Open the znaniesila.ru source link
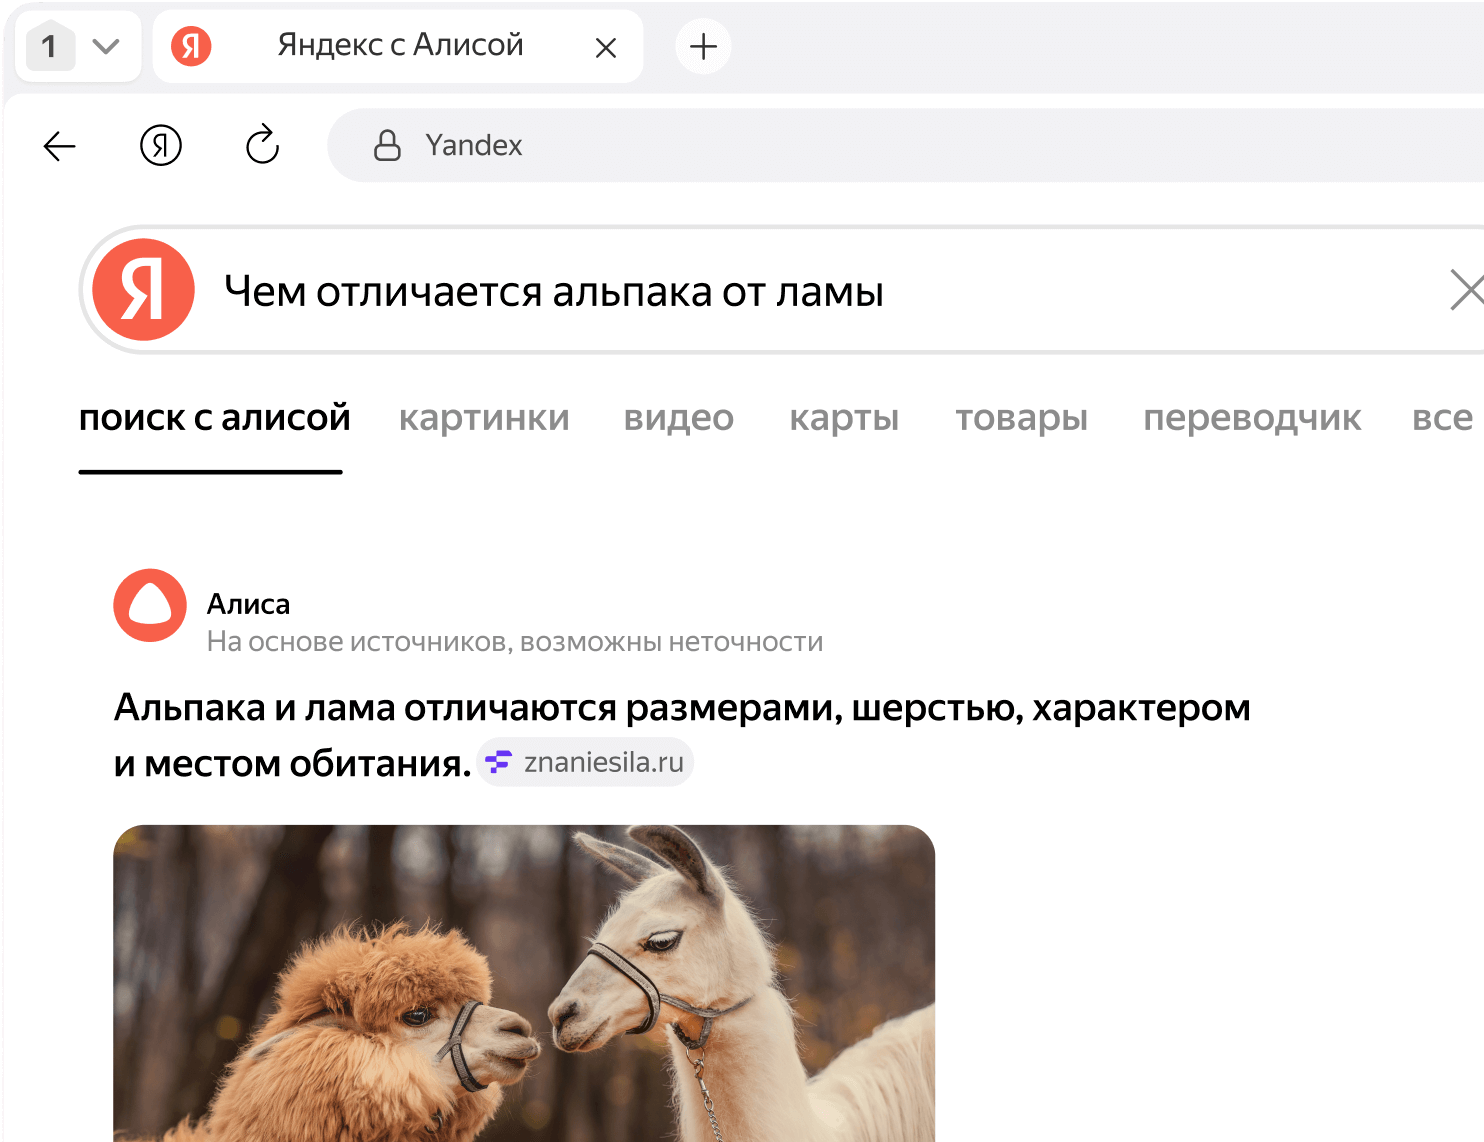1484x1142 pixels. click(x=585, y=761)
